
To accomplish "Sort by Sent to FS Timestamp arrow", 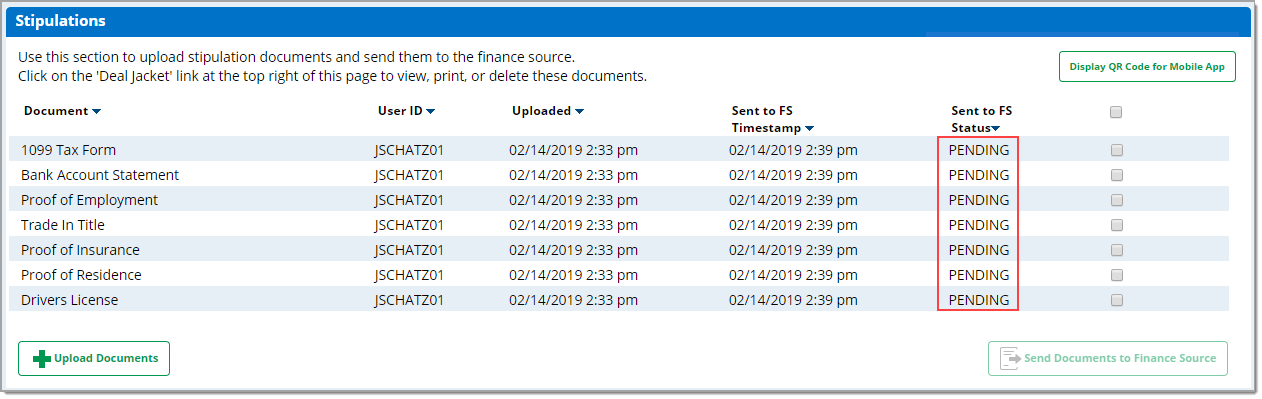I will pos(809,128).
